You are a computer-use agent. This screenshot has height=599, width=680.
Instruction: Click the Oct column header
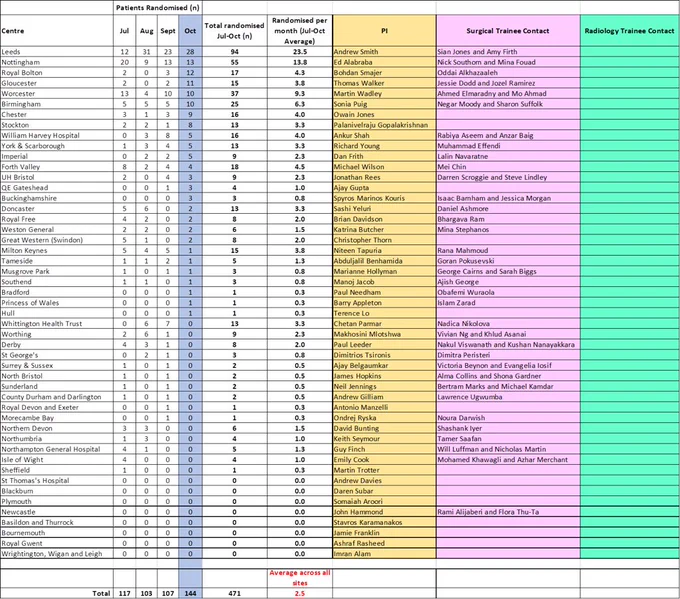[x=190, y=31]
